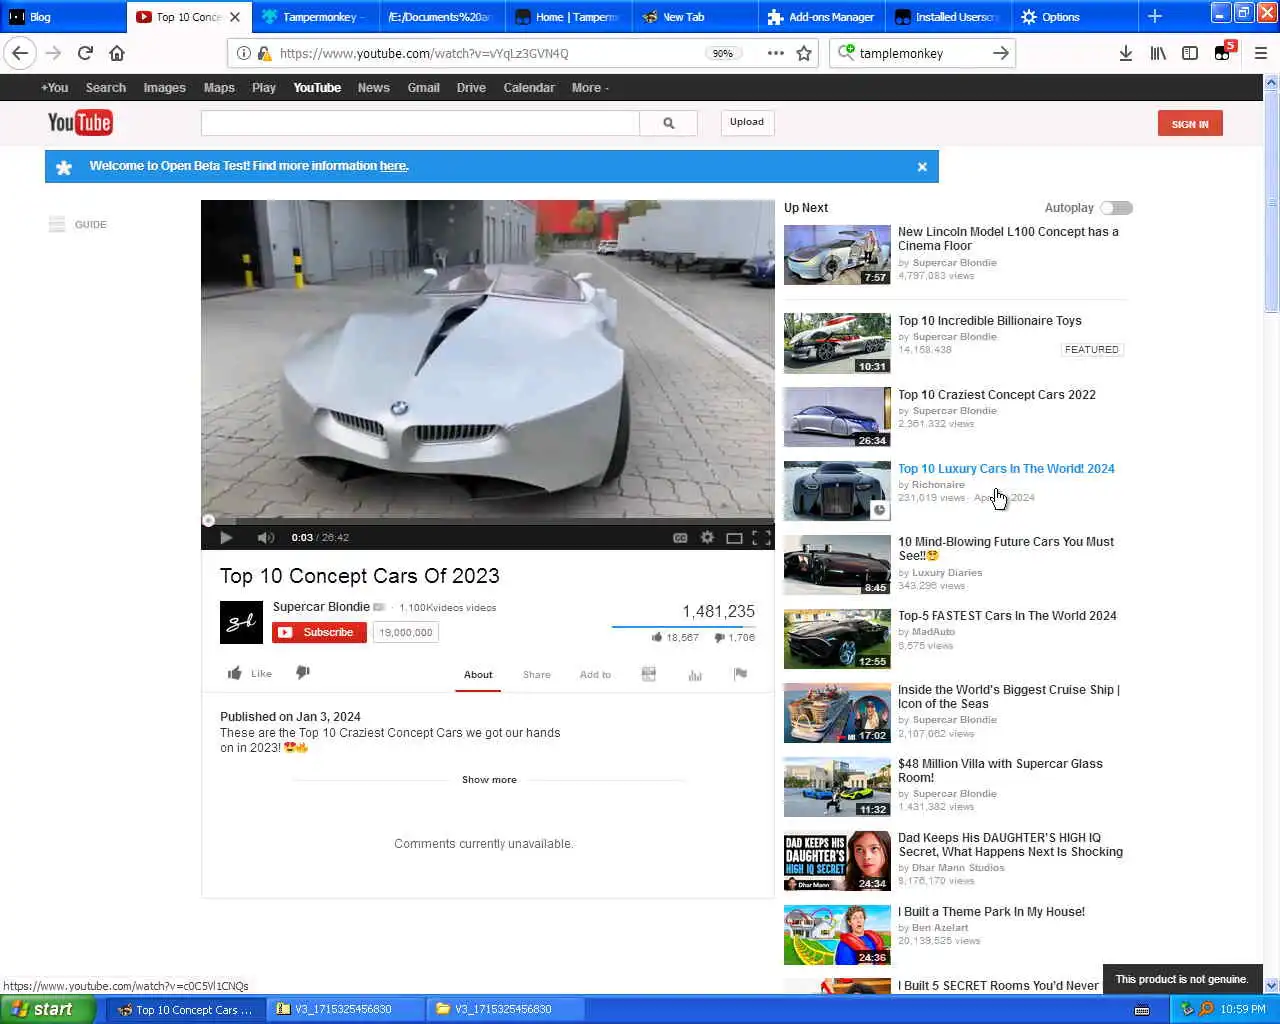1280x1024 pixels.
Task: Open page actions three-dot menu
Action: (x=775, y=53)
